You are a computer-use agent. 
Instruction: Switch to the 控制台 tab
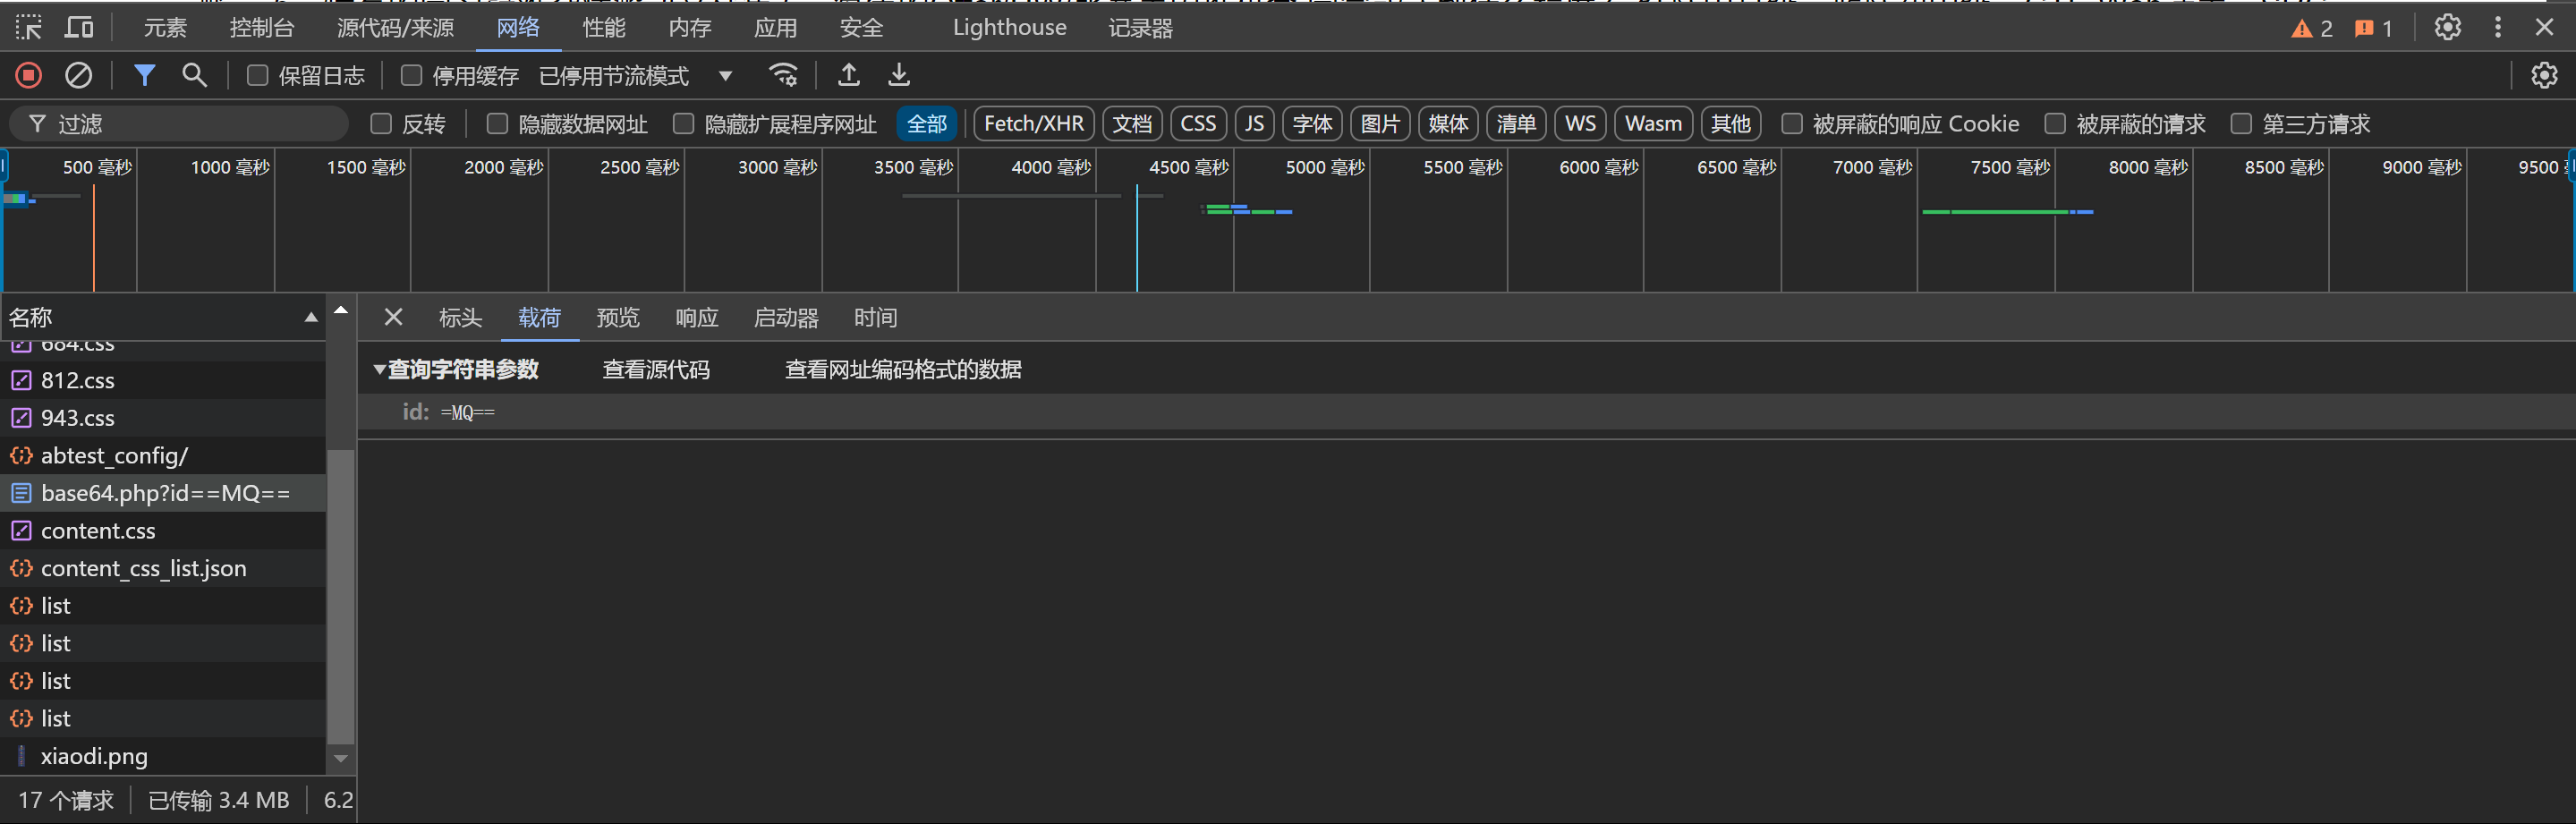tap(261, 27)
